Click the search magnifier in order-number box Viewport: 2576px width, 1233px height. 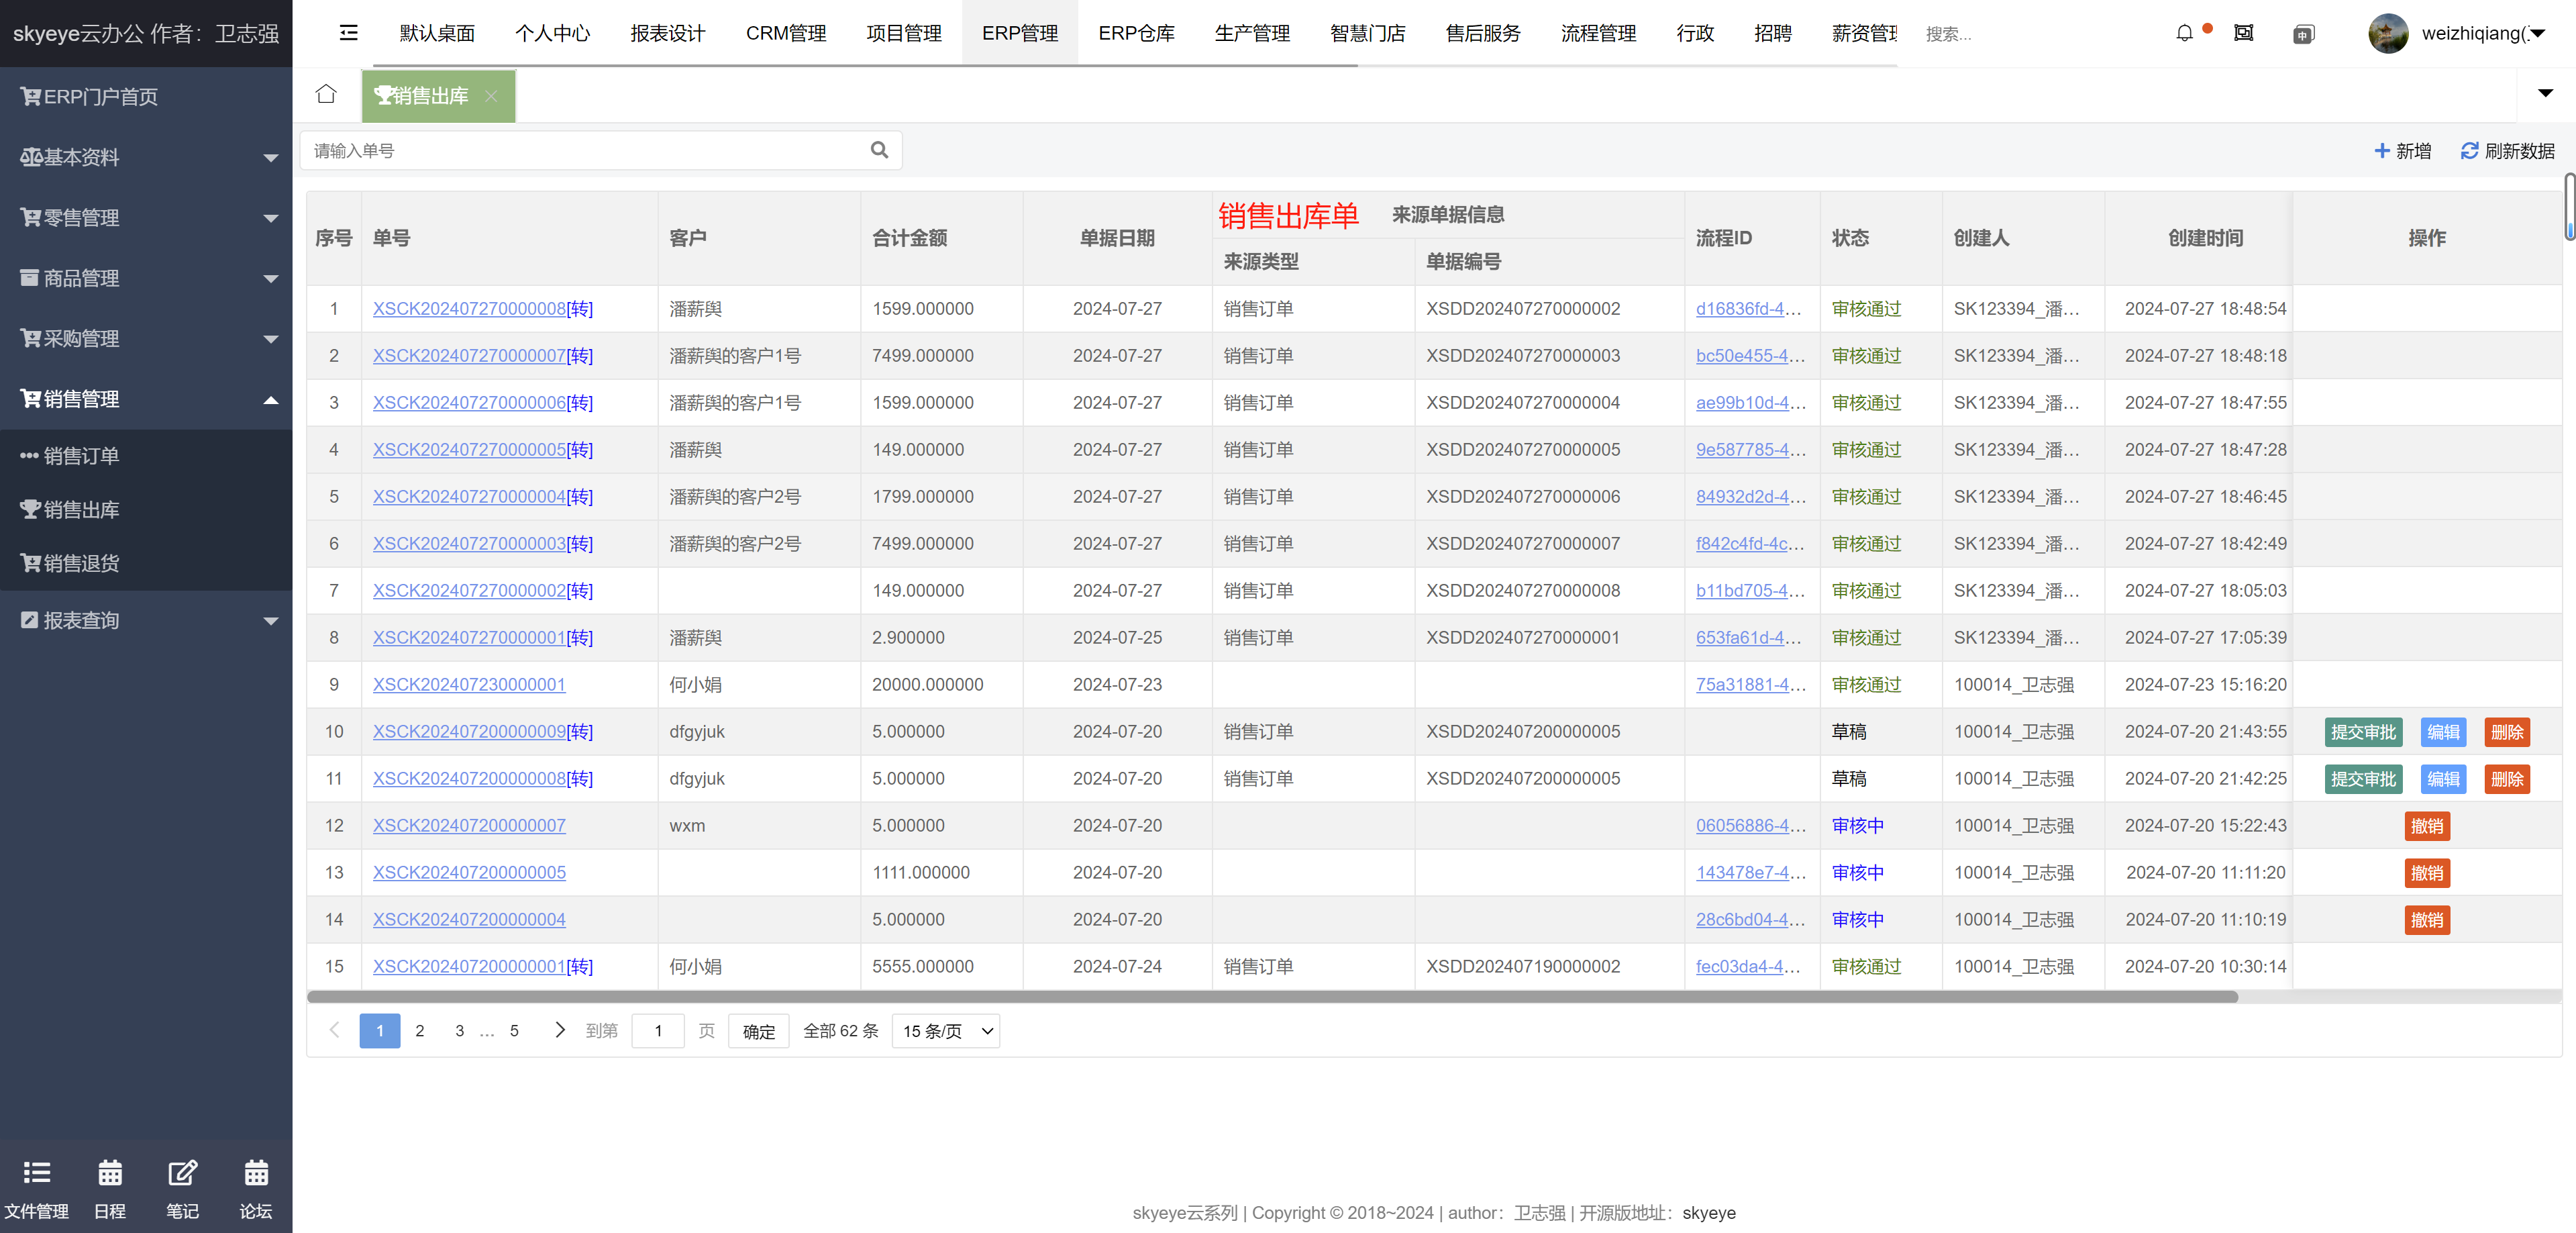point(879,150)
